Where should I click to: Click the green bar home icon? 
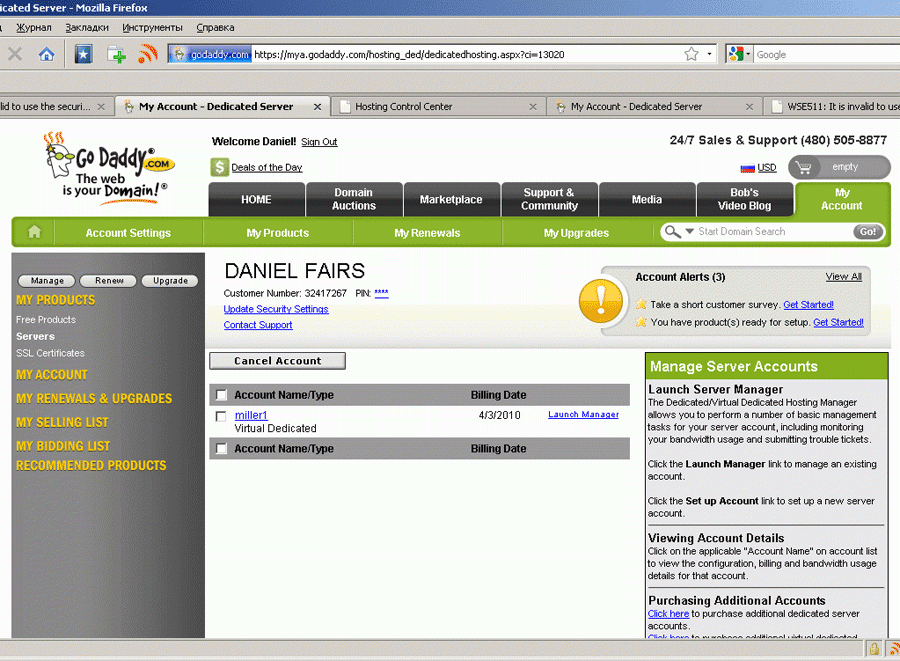(34, 232)
